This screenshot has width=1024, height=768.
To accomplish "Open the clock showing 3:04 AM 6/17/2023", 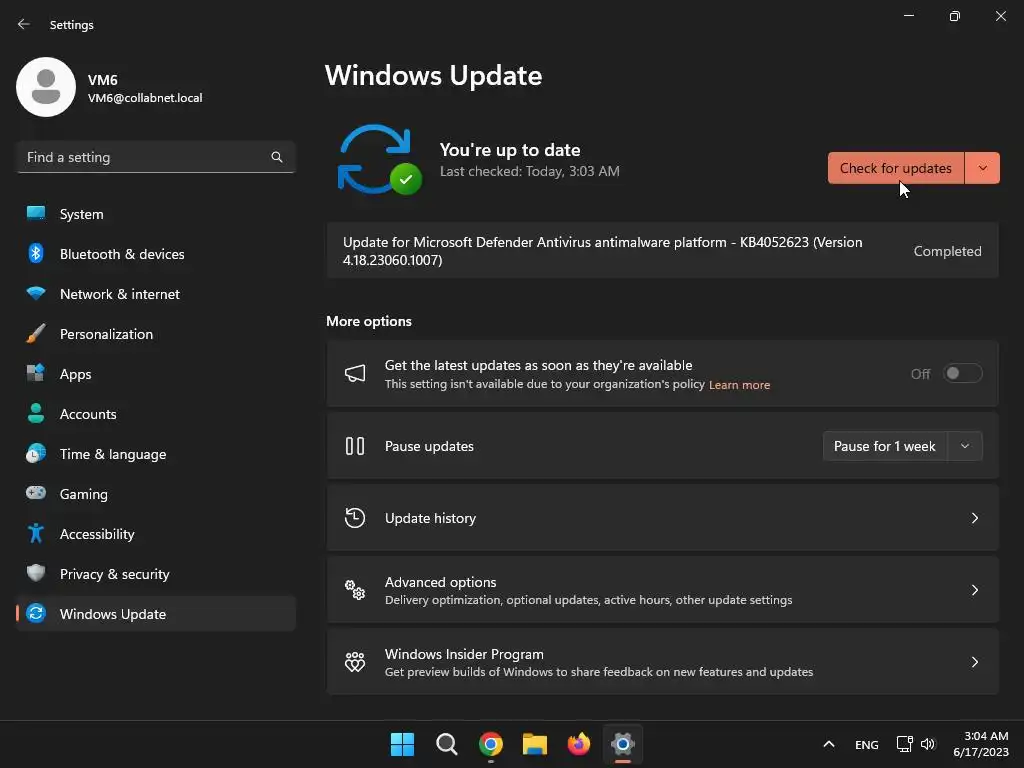I will point(981,744).
